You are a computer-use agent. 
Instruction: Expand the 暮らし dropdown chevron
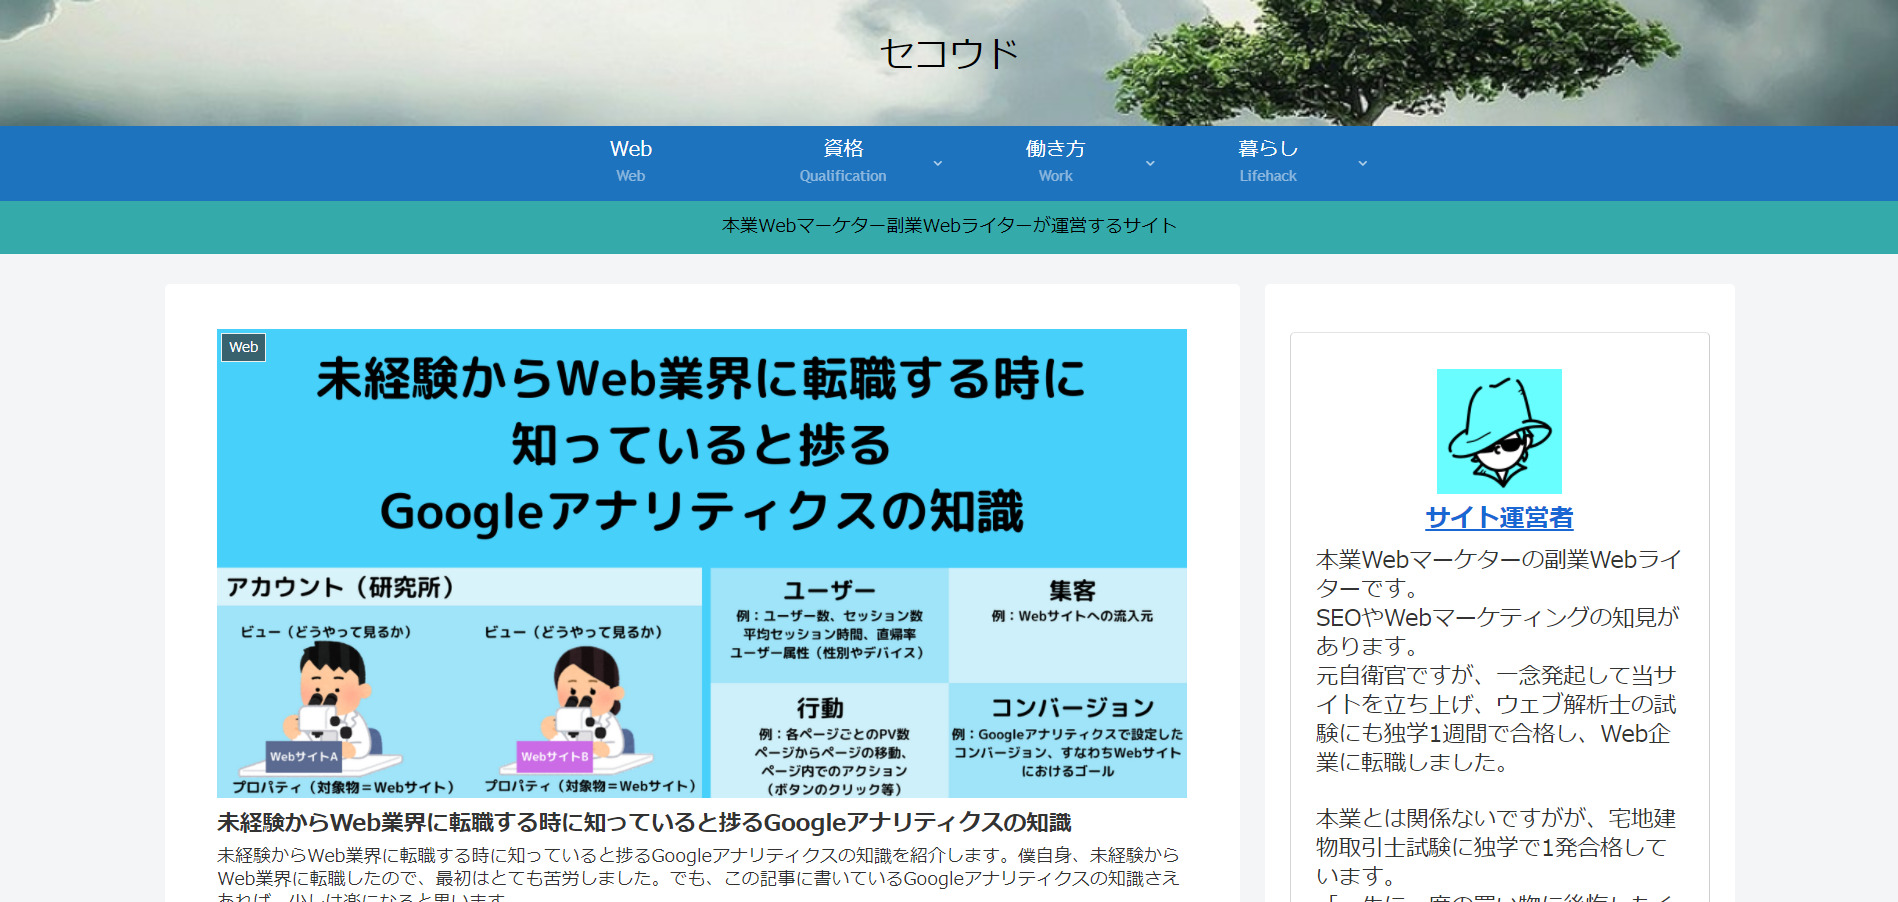1362,163
